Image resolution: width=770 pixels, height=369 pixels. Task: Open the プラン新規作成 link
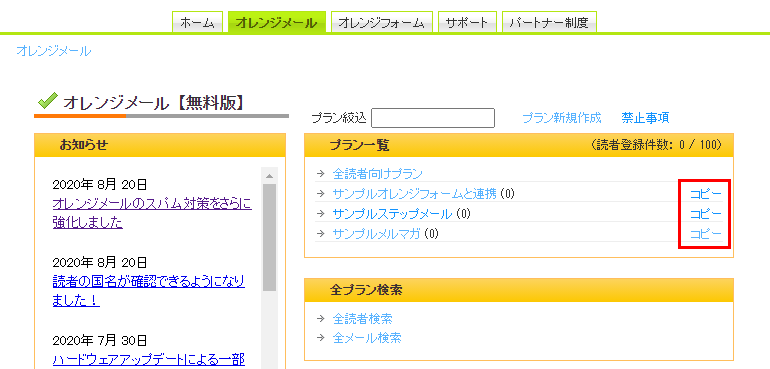561,118
